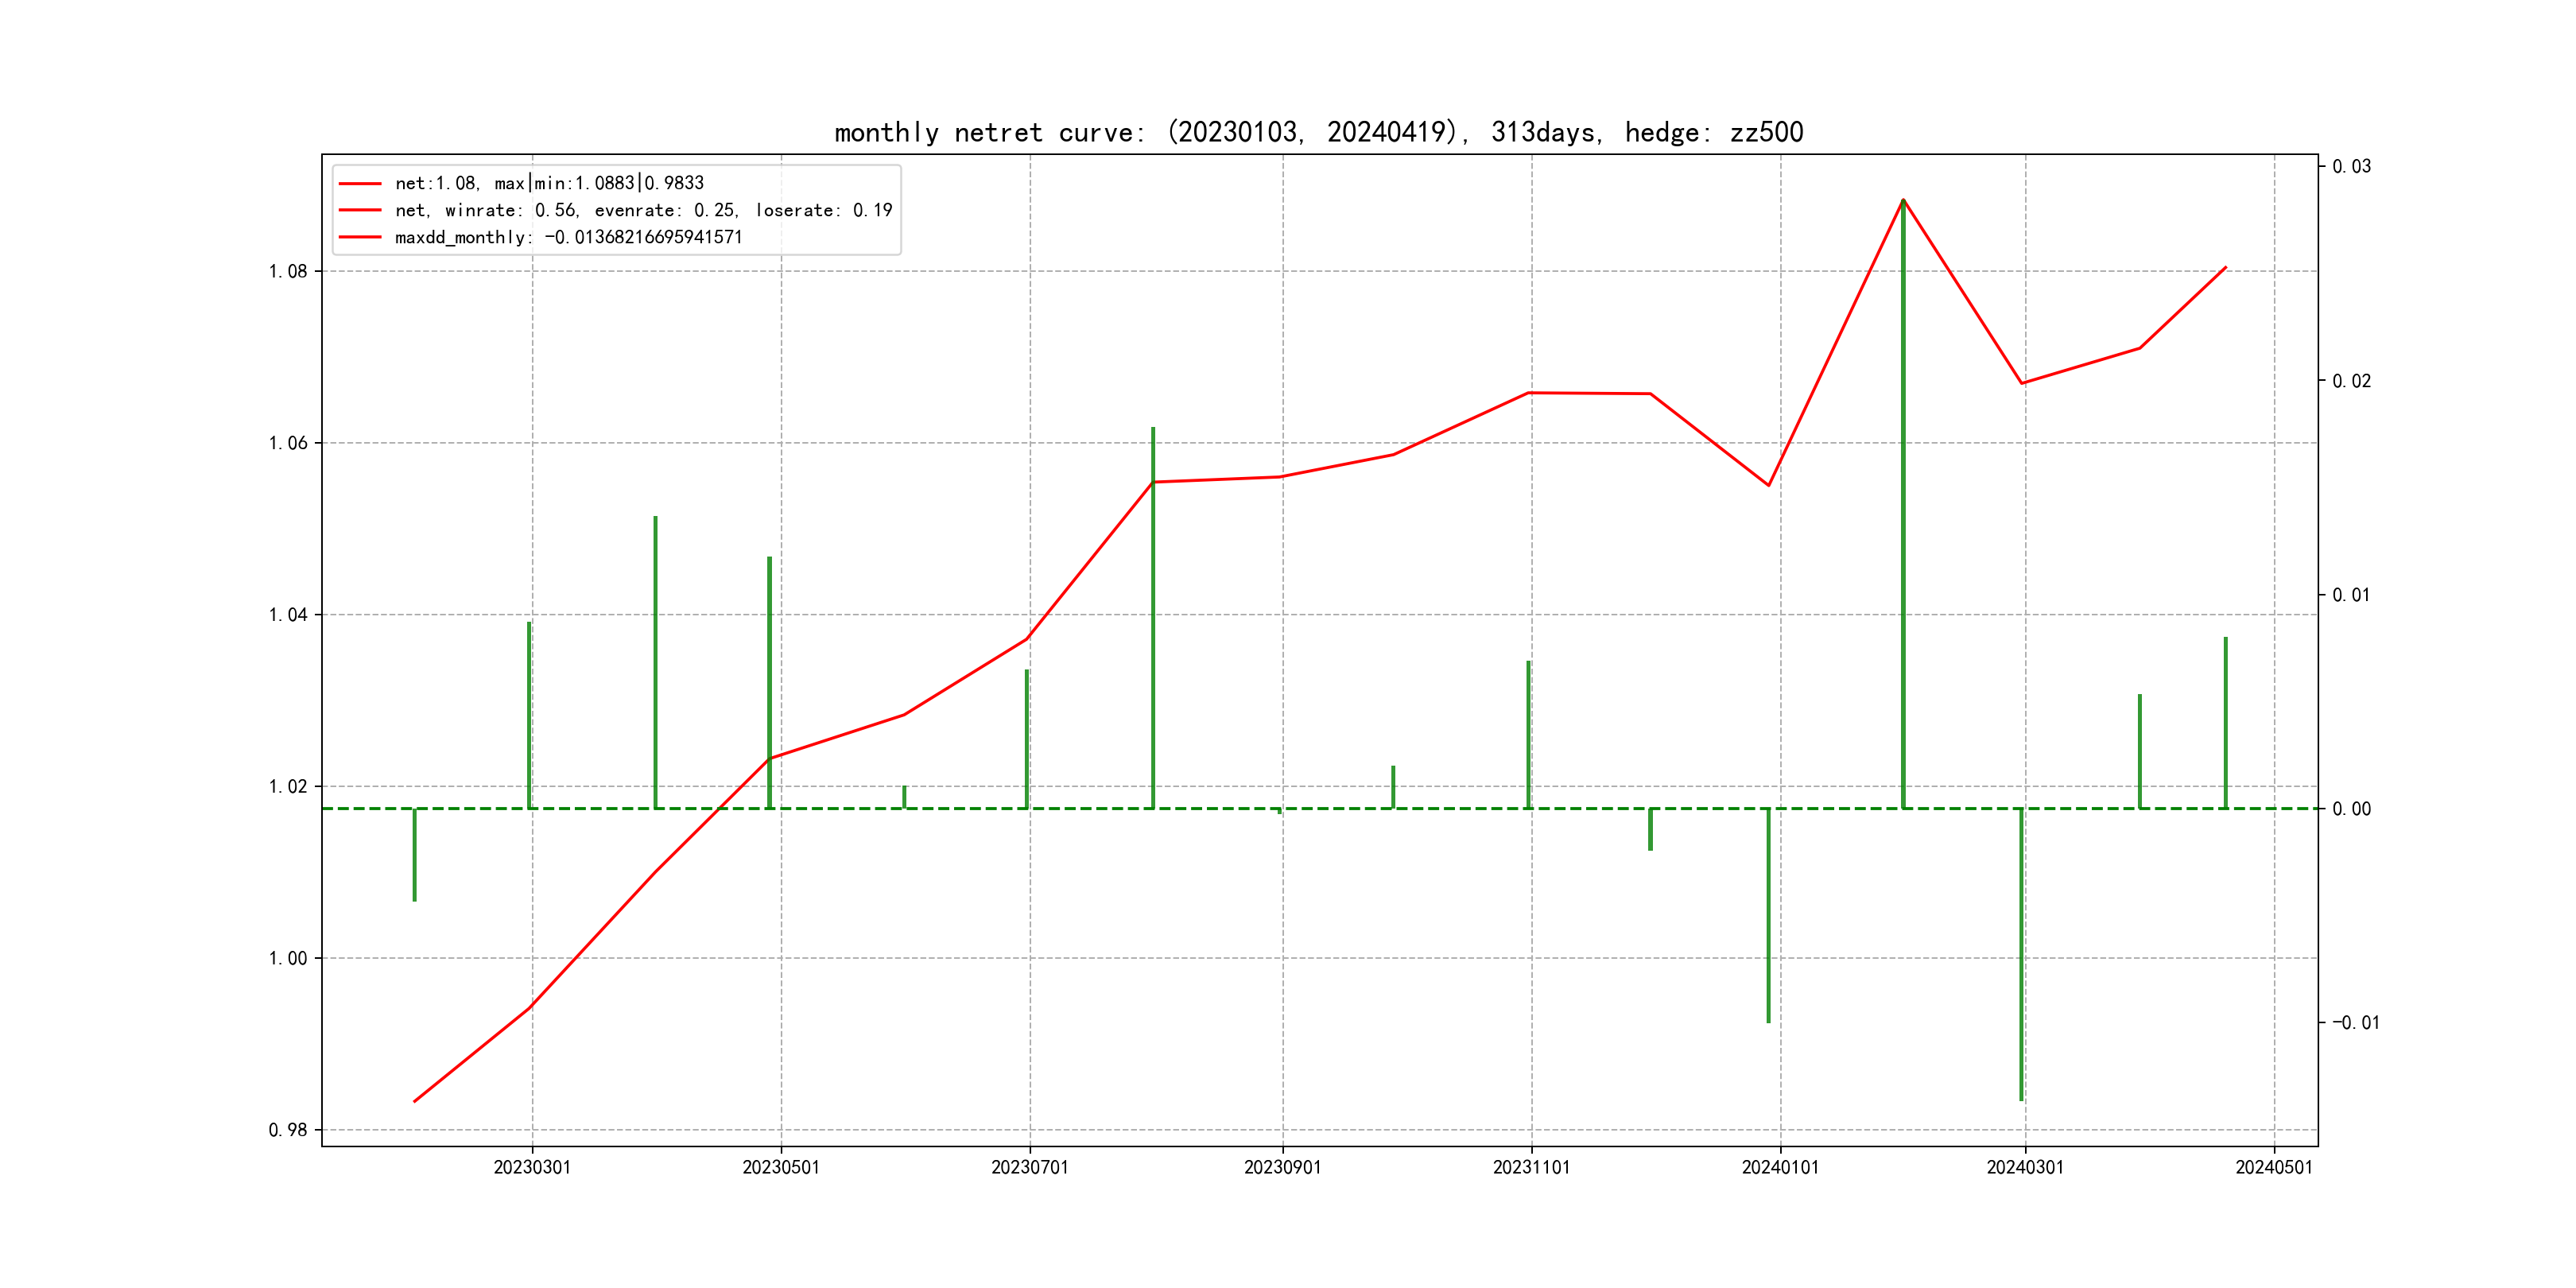Click the 20231101 x-axis label
Viewport: 2576px width, 1288px height.
tap(1531, 1167)
